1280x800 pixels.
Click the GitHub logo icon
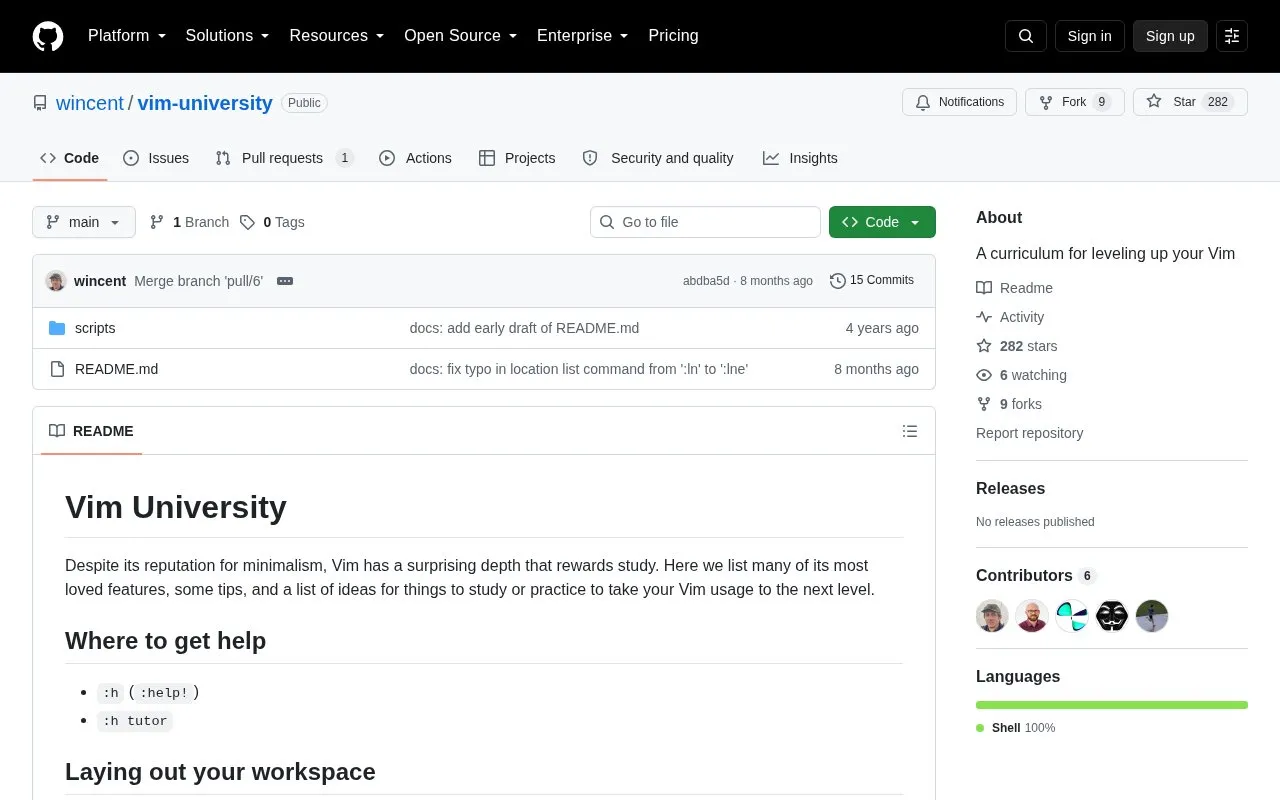point(48,36)
